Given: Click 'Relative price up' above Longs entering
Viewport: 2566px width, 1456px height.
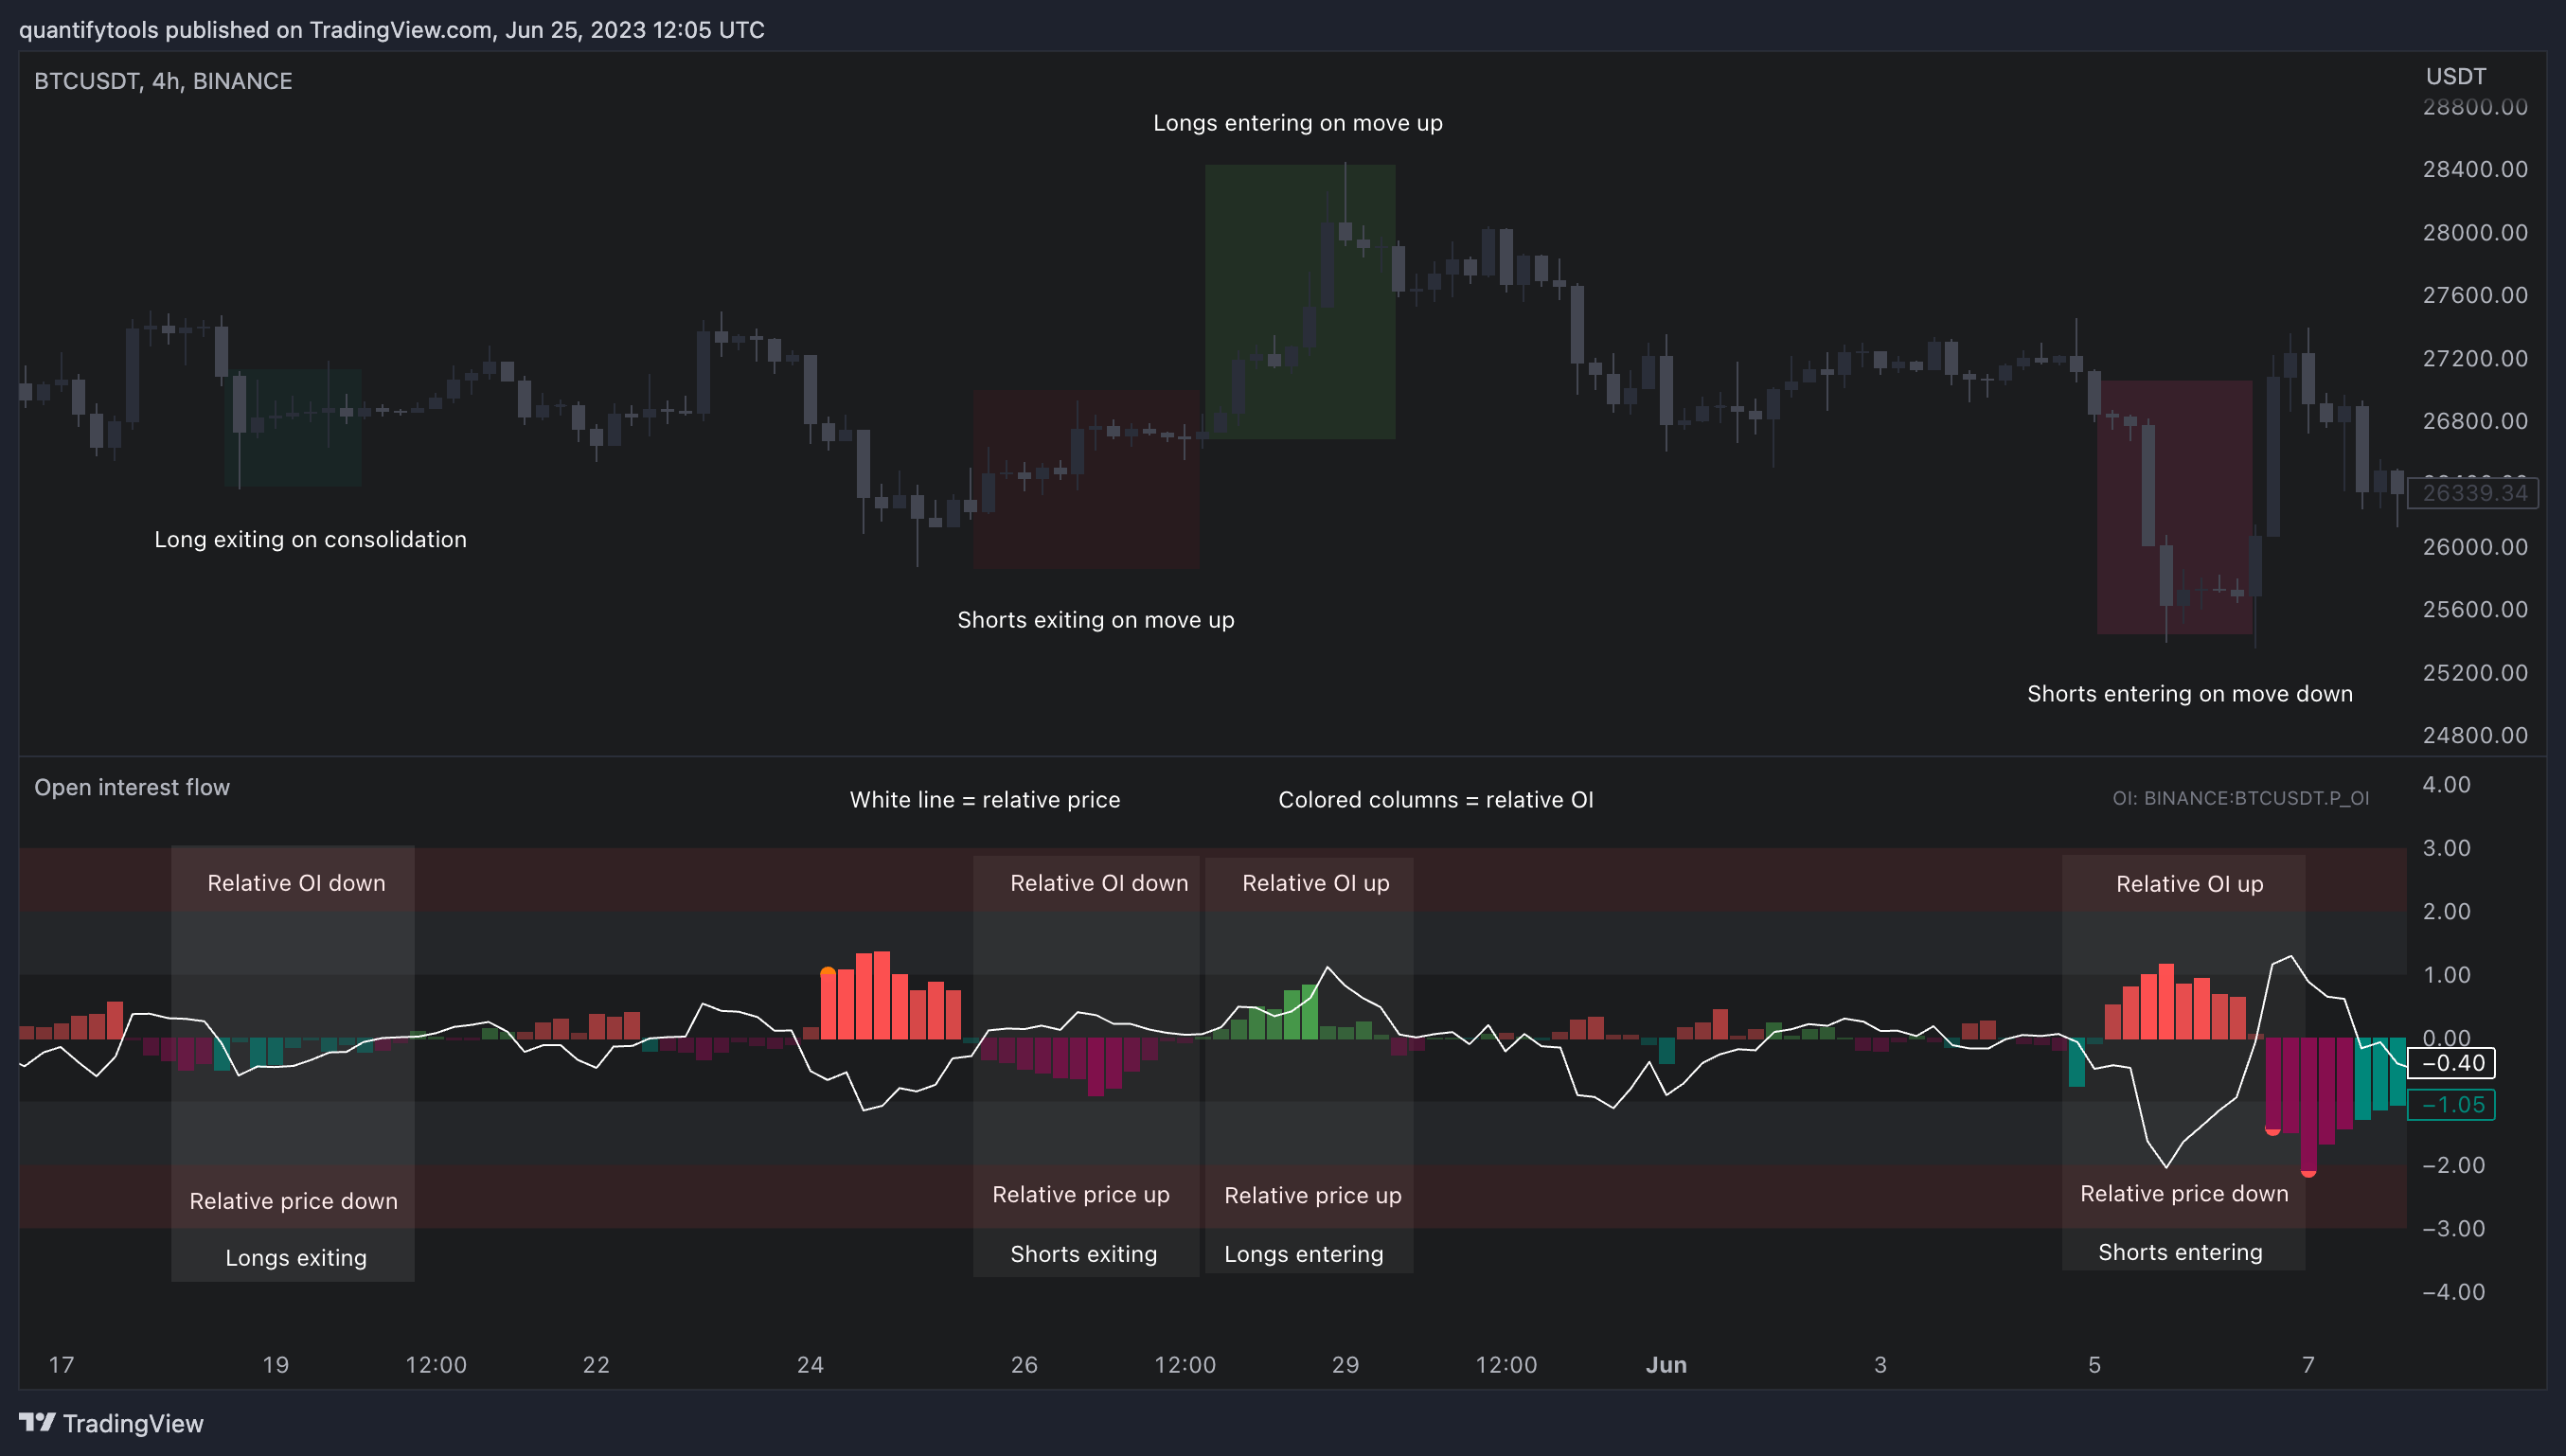Looking at the screenshot, I should [1312, 1195].
